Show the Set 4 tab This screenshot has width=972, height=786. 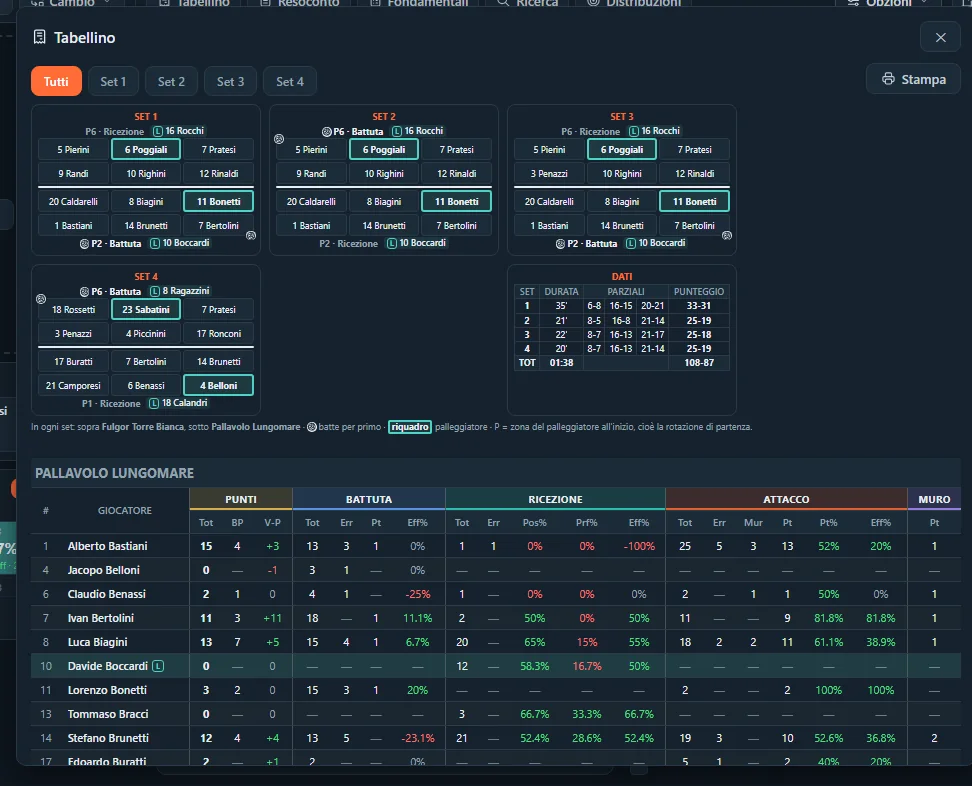click(289, 81)
